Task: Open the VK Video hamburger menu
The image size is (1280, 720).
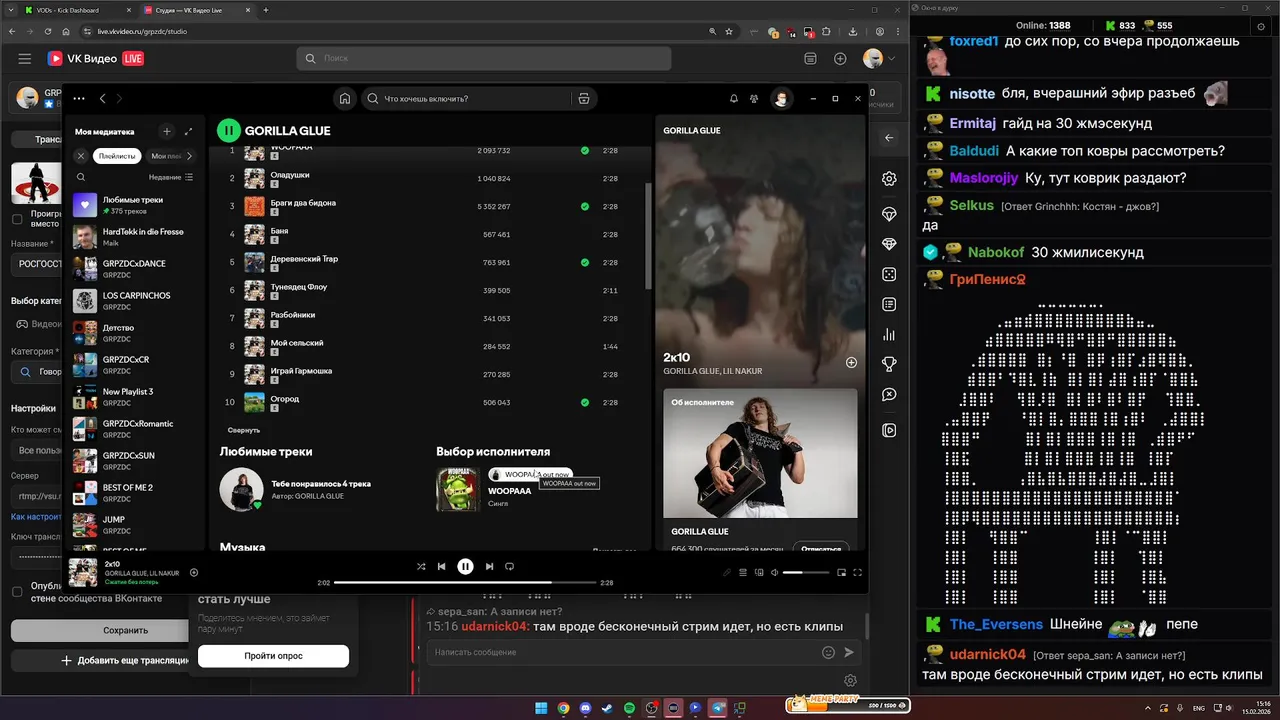Action: [25, 59]
